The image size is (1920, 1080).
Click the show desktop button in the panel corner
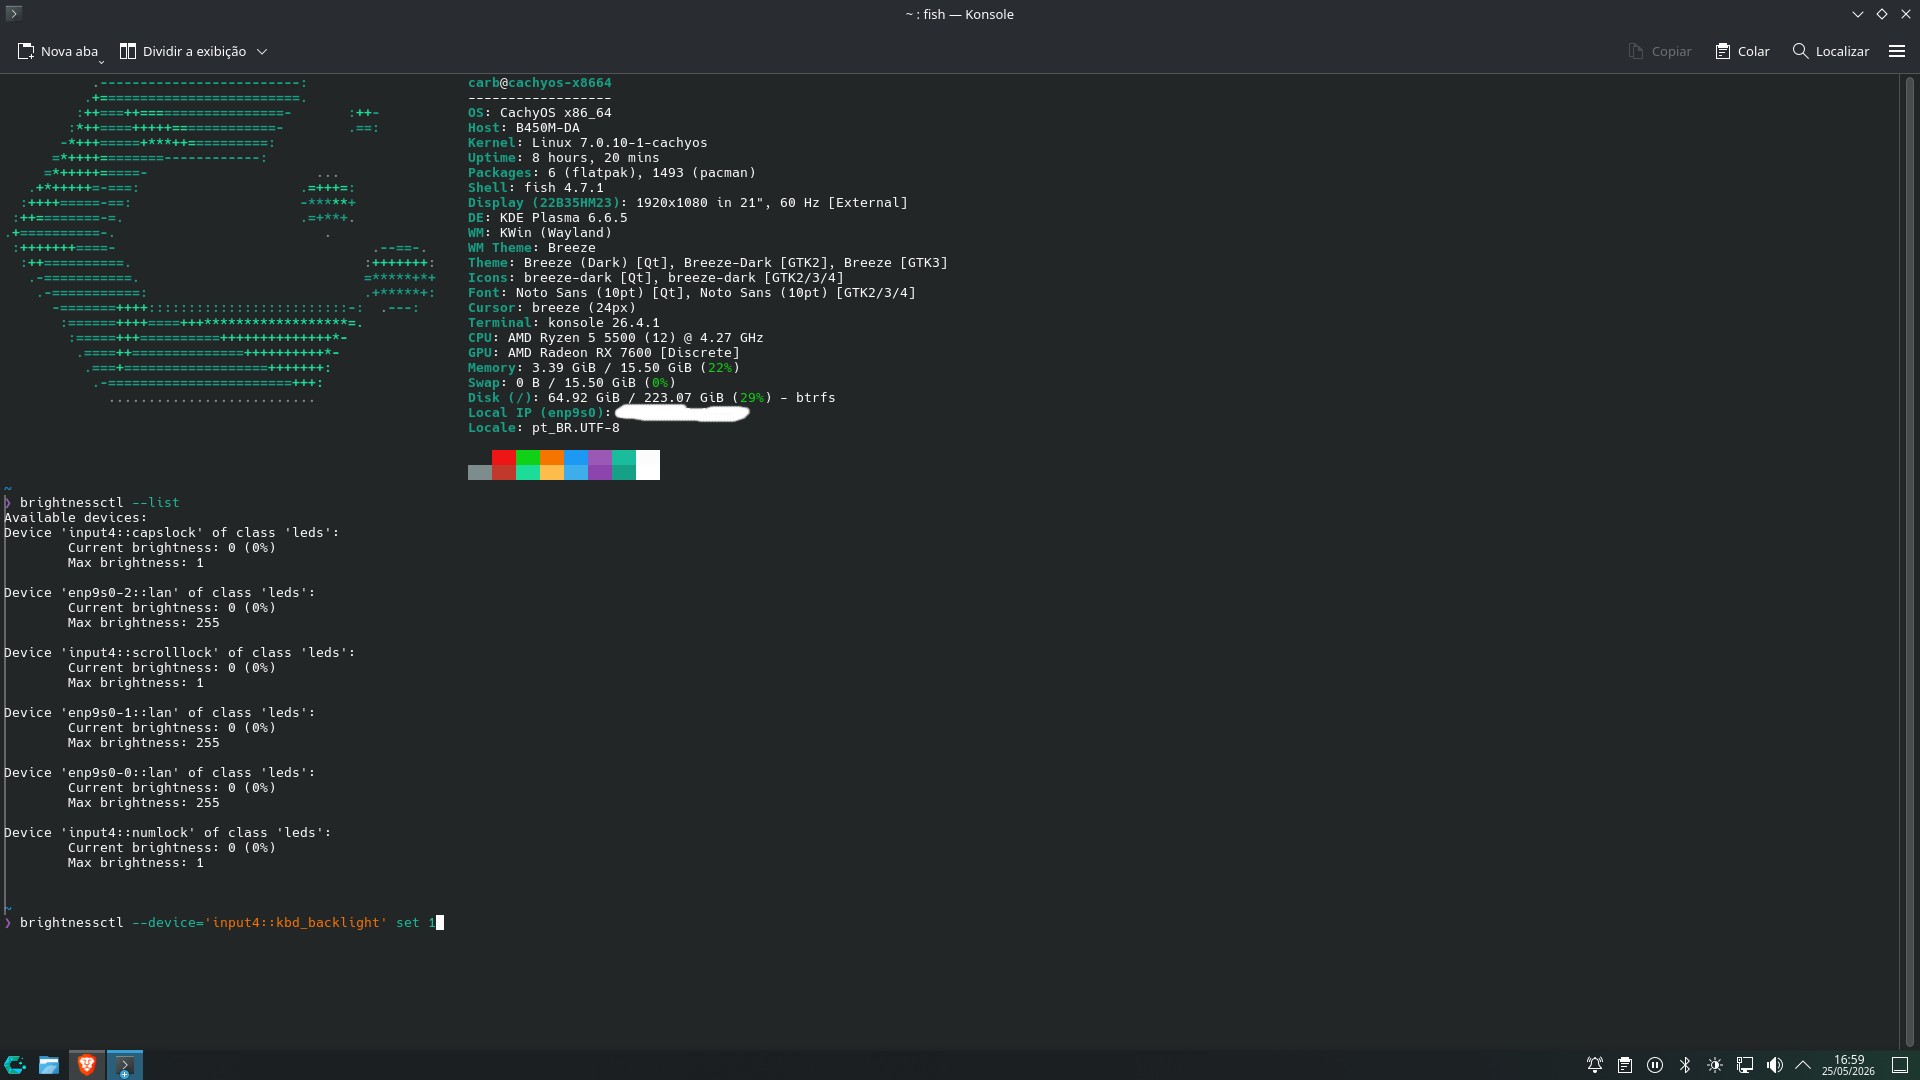[1900, 1065]
